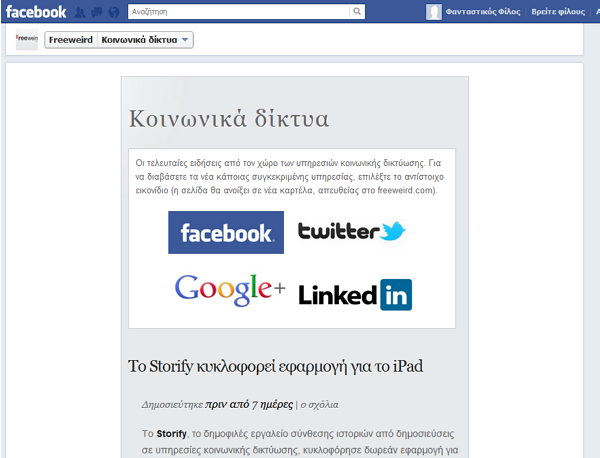Click the word Δημοσιεύτηκε
Screen dimensions: 600x458
click(x=172, y=405)
